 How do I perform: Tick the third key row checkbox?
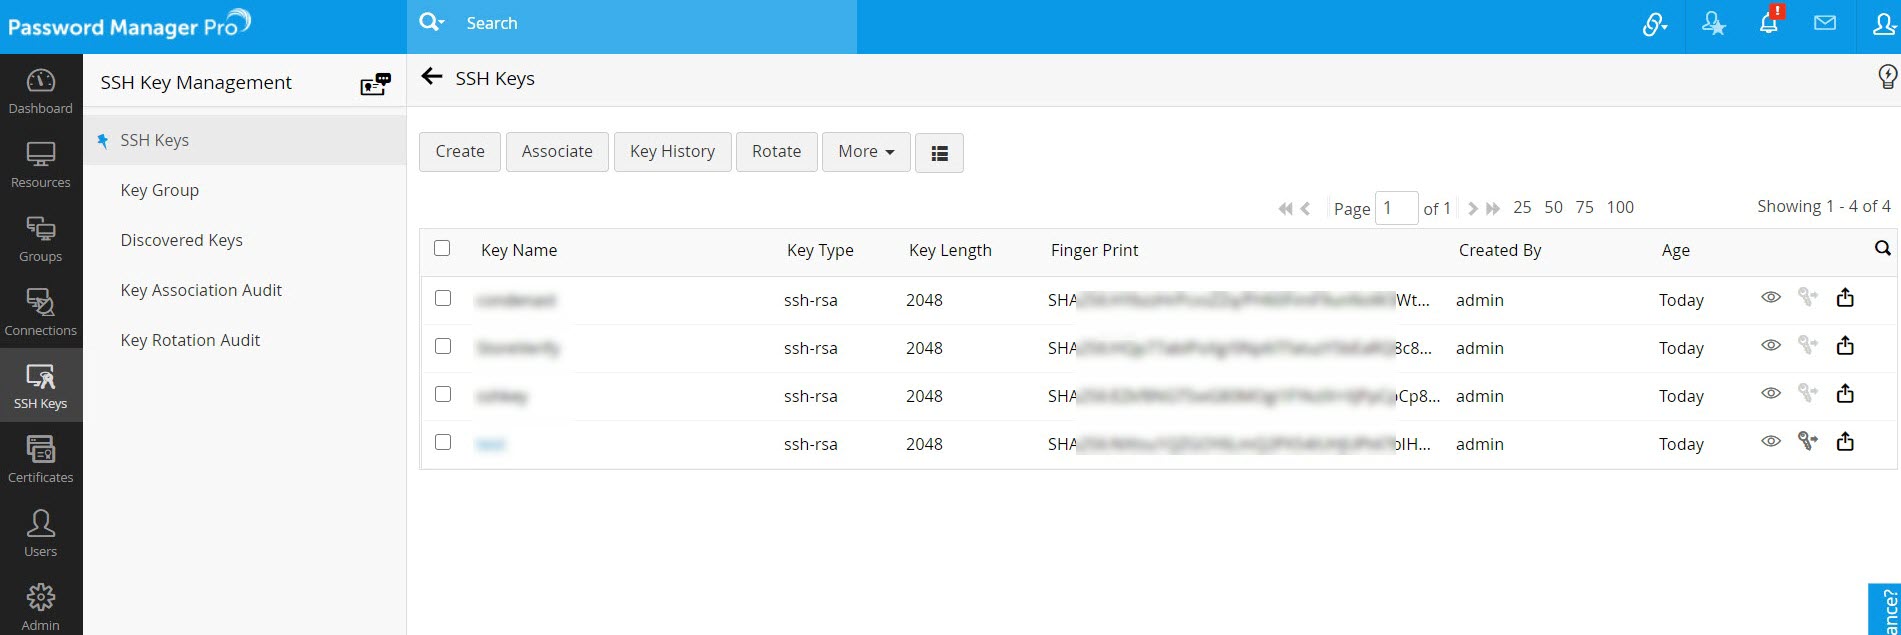point(443,394)
